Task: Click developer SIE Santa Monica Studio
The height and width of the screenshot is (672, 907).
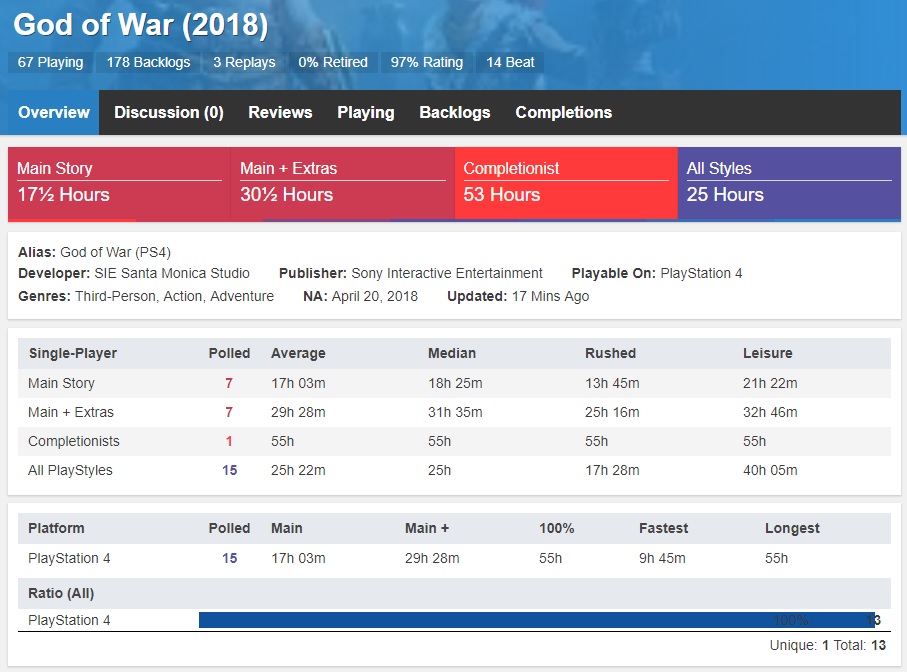Action: click(172, 273)
